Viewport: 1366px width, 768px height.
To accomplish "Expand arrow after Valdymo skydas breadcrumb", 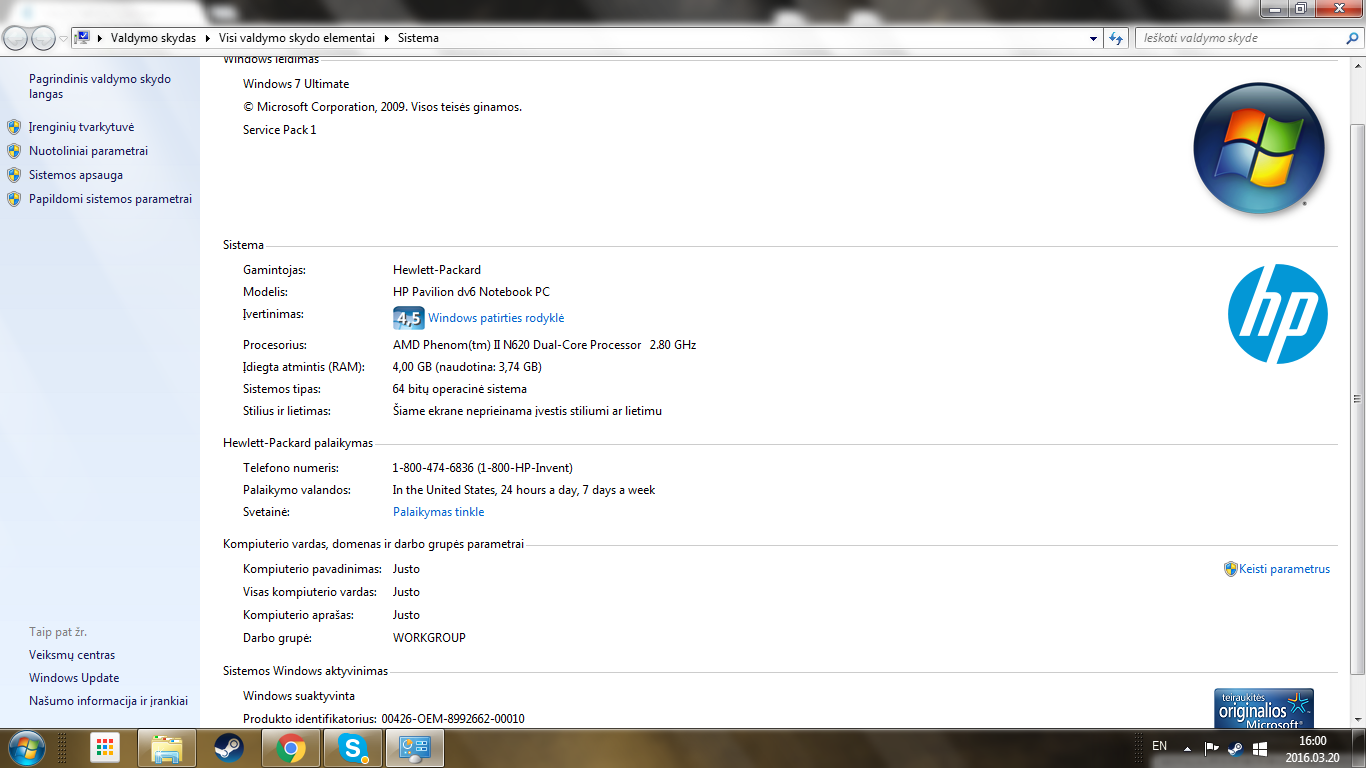I will click(x=208, y=38).
